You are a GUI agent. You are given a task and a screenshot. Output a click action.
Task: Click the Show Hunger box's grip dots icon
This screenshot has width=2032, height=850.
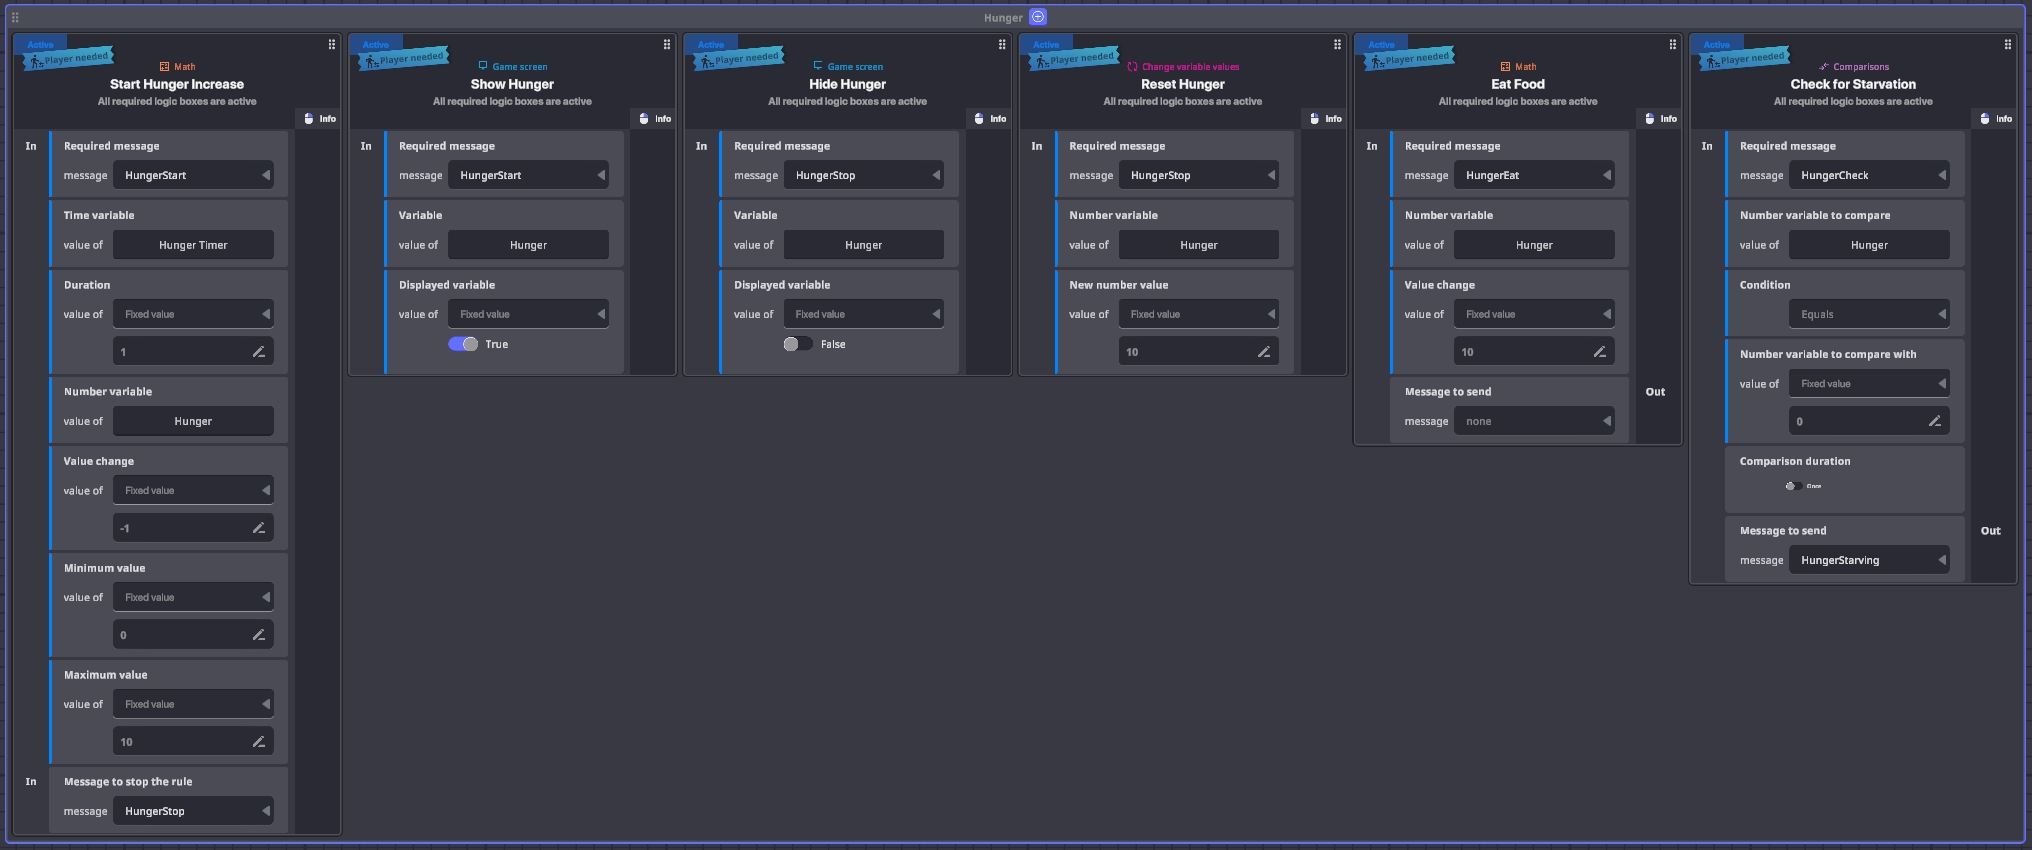667,45
